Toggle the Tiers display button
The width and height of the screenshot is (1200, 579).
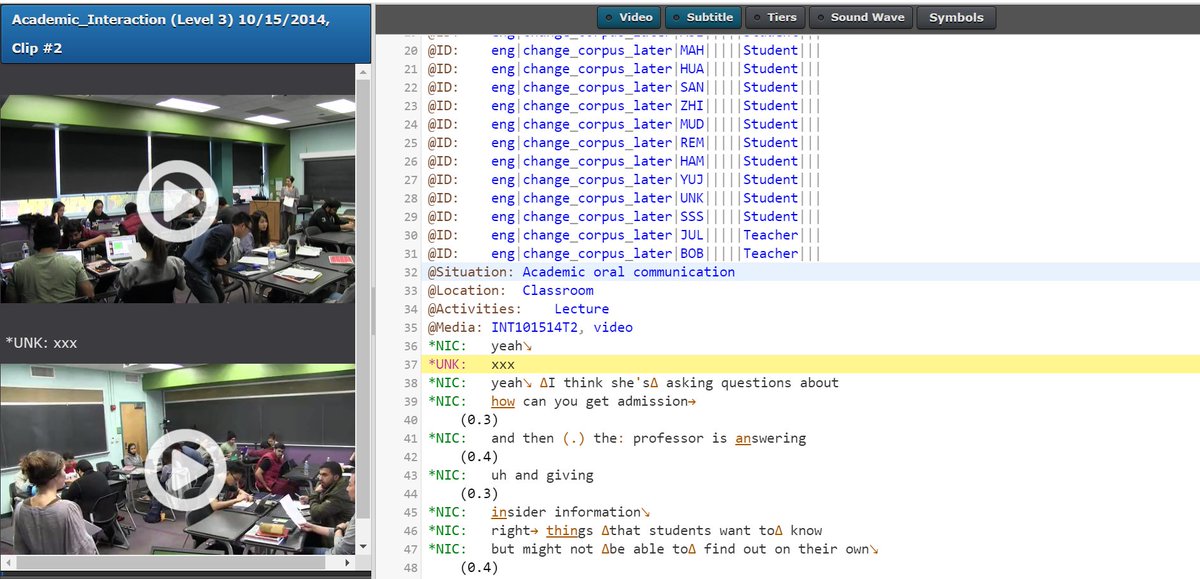coord(775,17)
